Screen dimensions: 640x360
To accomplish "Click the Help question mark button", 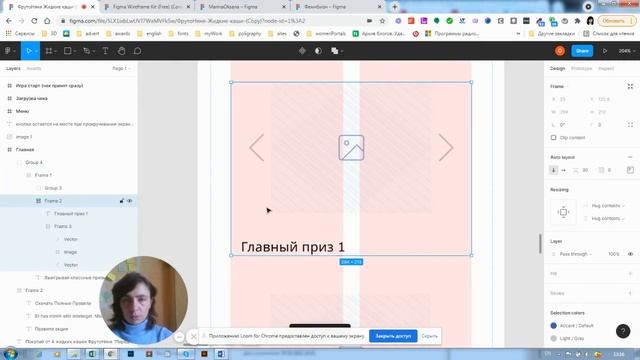I will click(x=623, y=331).
